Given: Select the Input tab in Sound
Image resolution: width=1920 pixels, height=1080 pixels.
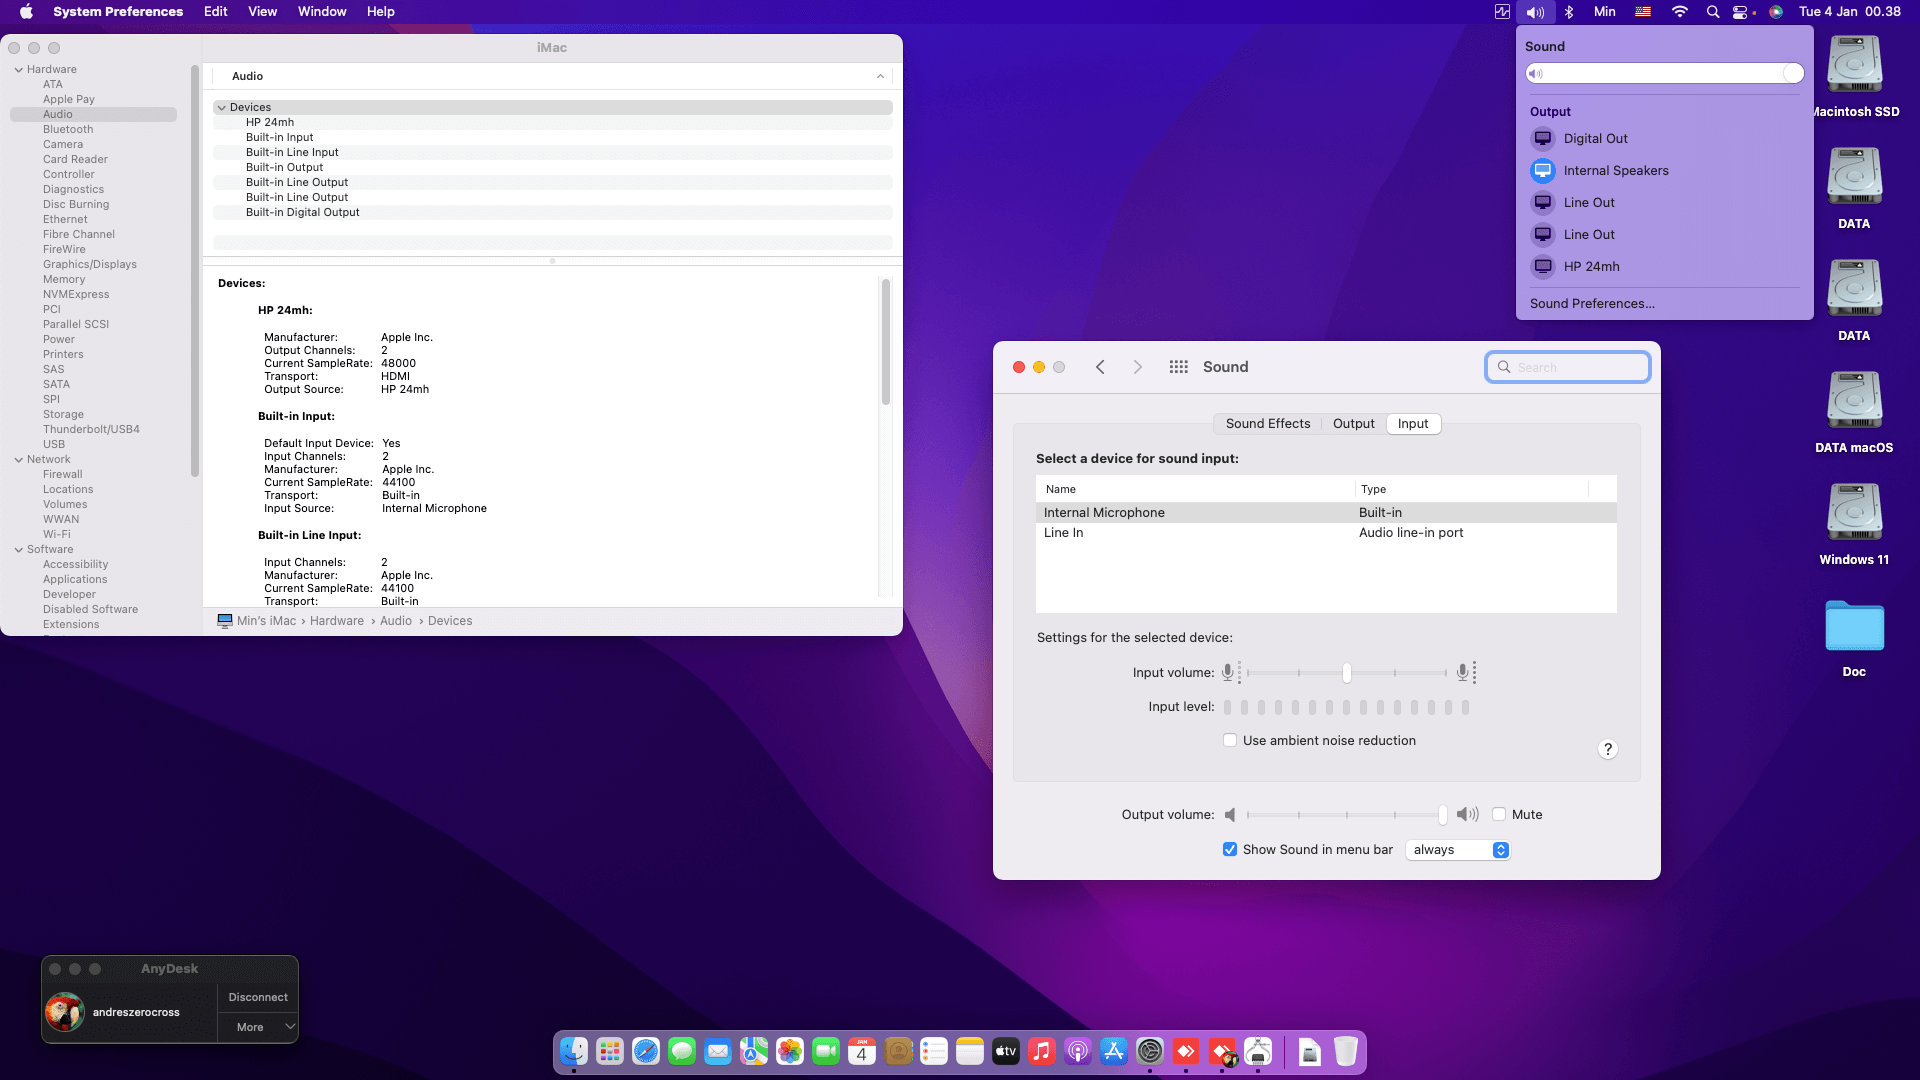Looking at the screenshot, I should click(x=1413, y=424).
